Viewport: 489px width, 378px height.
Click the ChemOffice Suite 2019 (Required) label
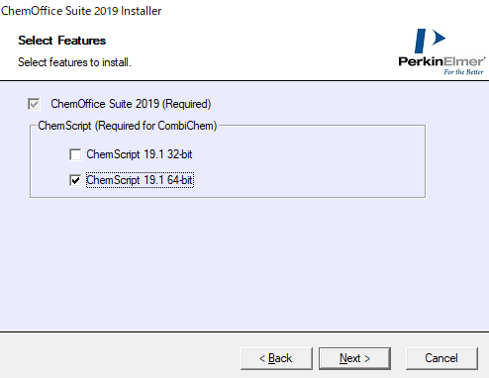[x=131, y=104]
